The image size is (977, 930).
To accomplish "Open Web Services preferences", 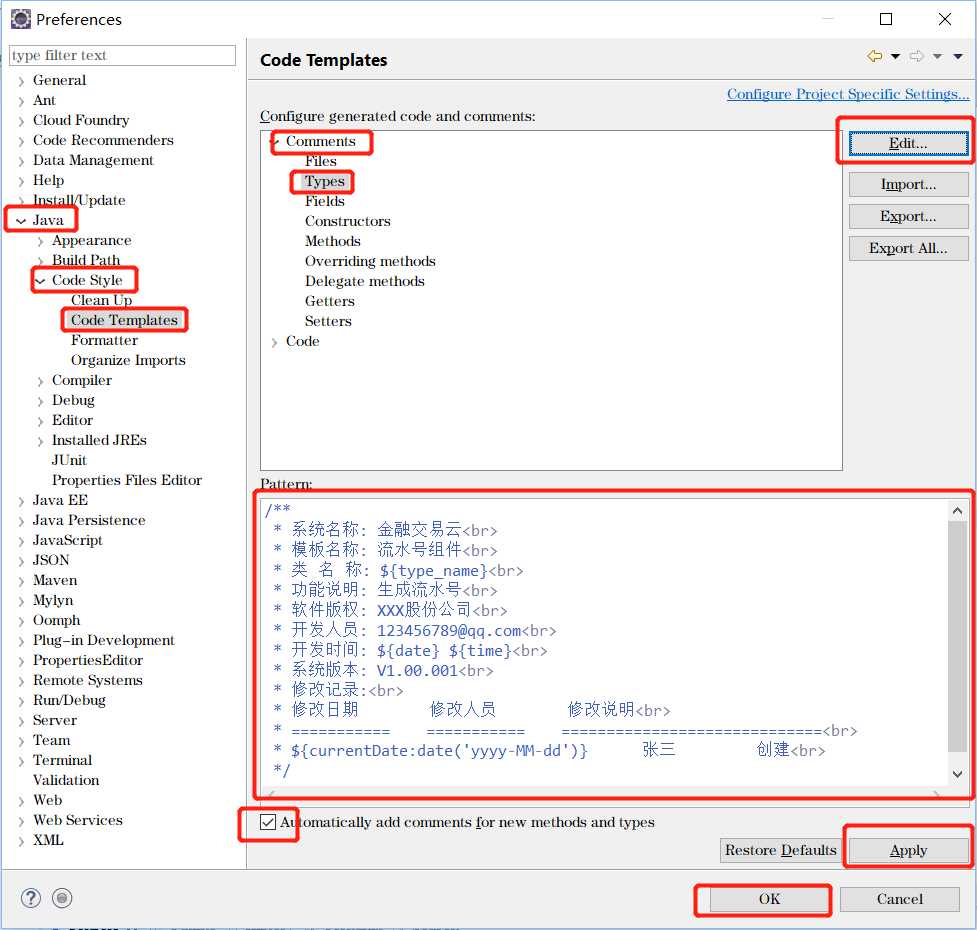I will click(x=77, y=820).
